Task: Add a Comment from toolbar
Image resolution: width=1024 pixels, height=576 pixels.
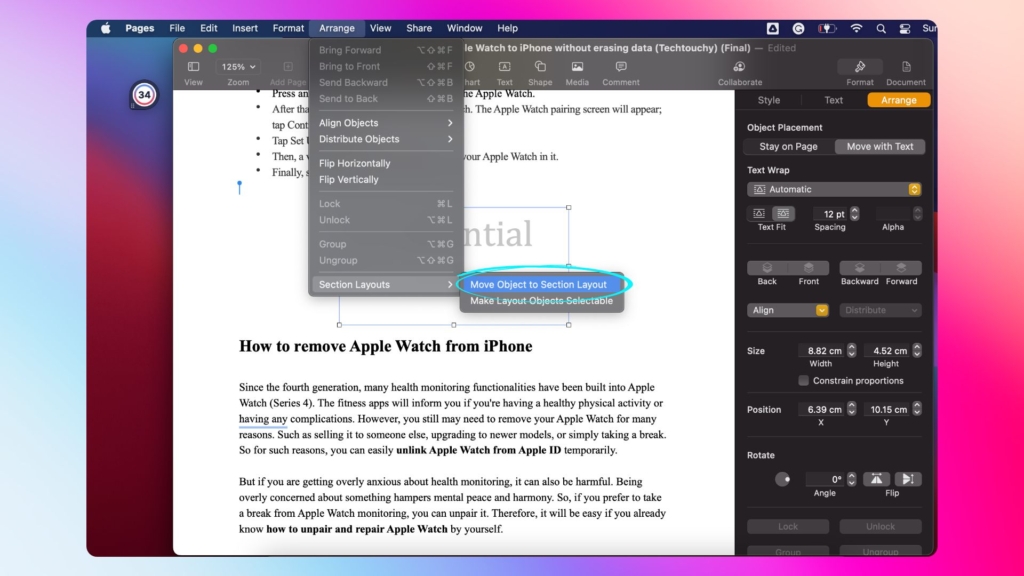Action: click(621, 67)
